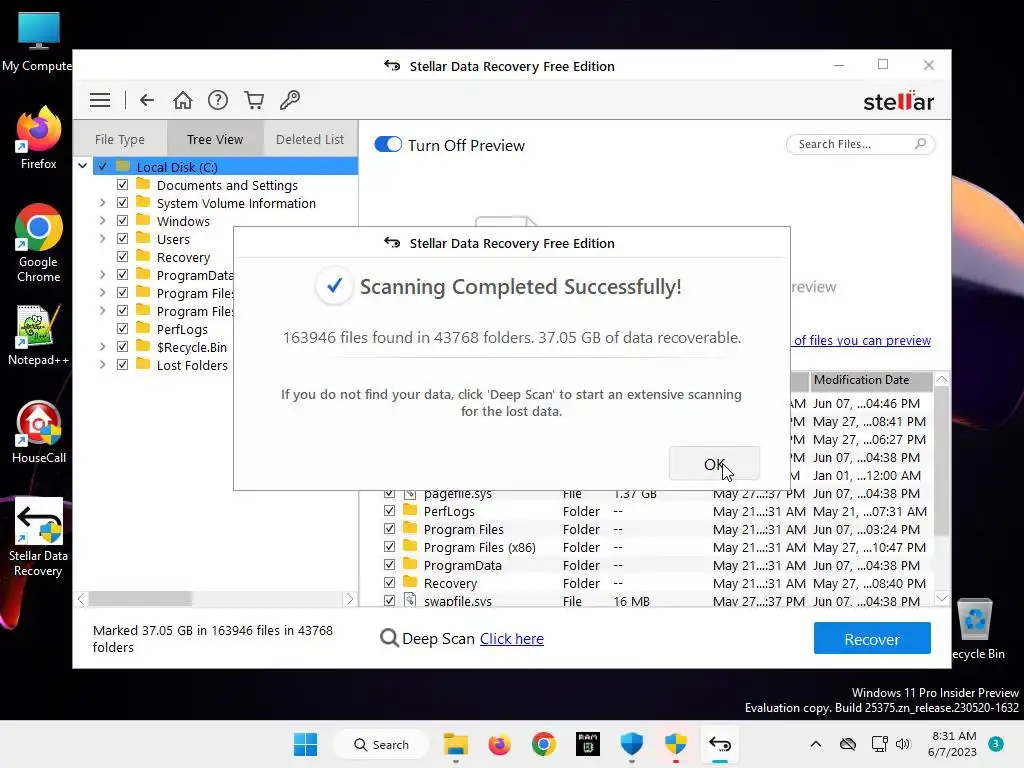Open the notification badge showing 3

[x=996, y=744]
